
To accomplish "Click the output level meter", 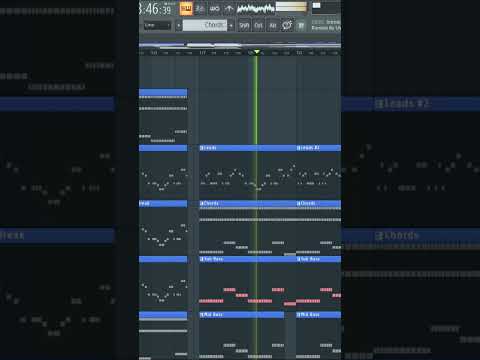I will coord(291,7).
